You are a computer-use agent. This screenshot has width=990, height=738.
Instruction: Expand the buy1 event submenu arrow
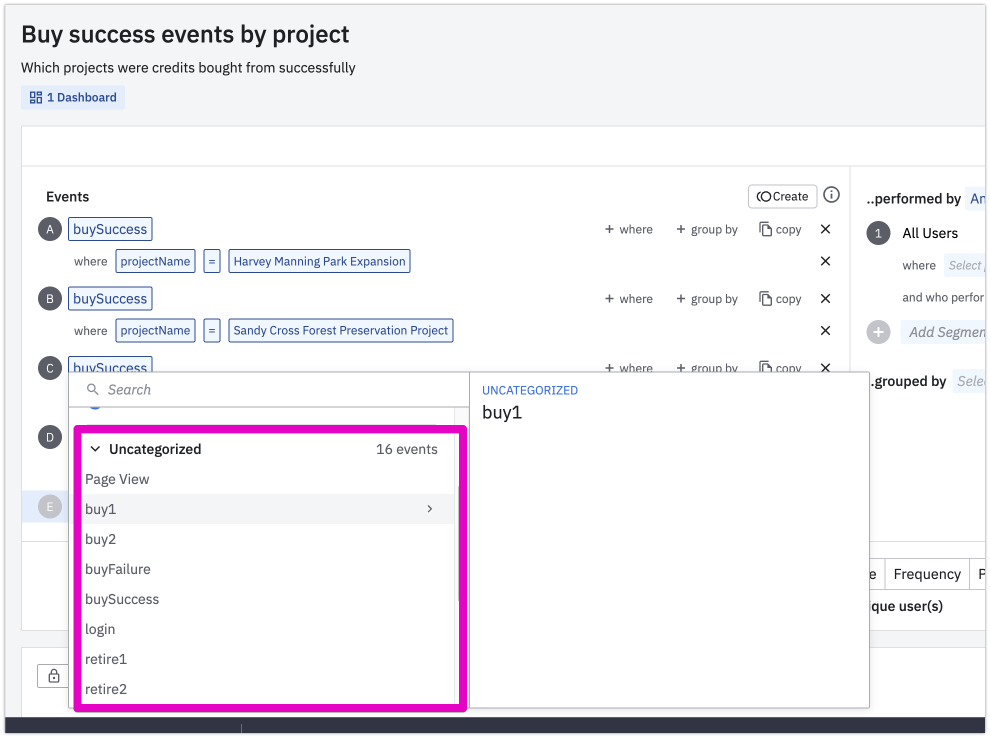pos(430,509)
